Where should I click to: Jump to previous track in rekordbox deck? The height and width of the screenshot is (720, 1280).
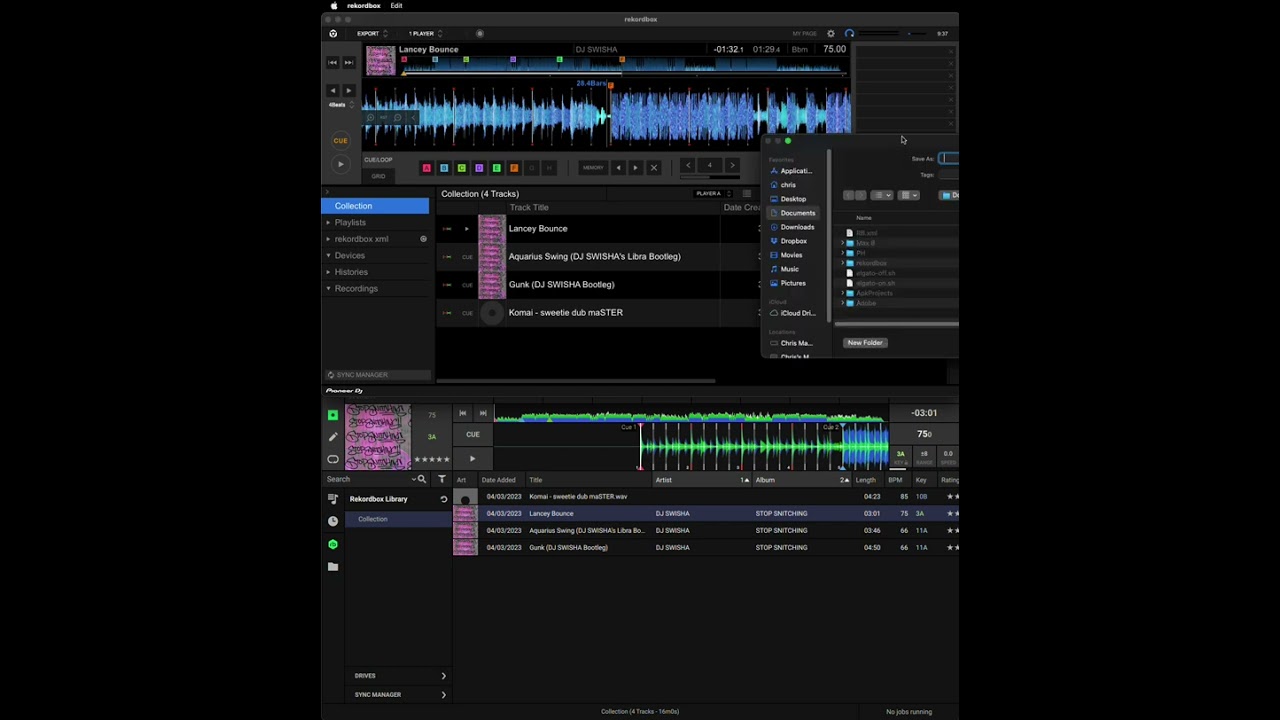333,63
